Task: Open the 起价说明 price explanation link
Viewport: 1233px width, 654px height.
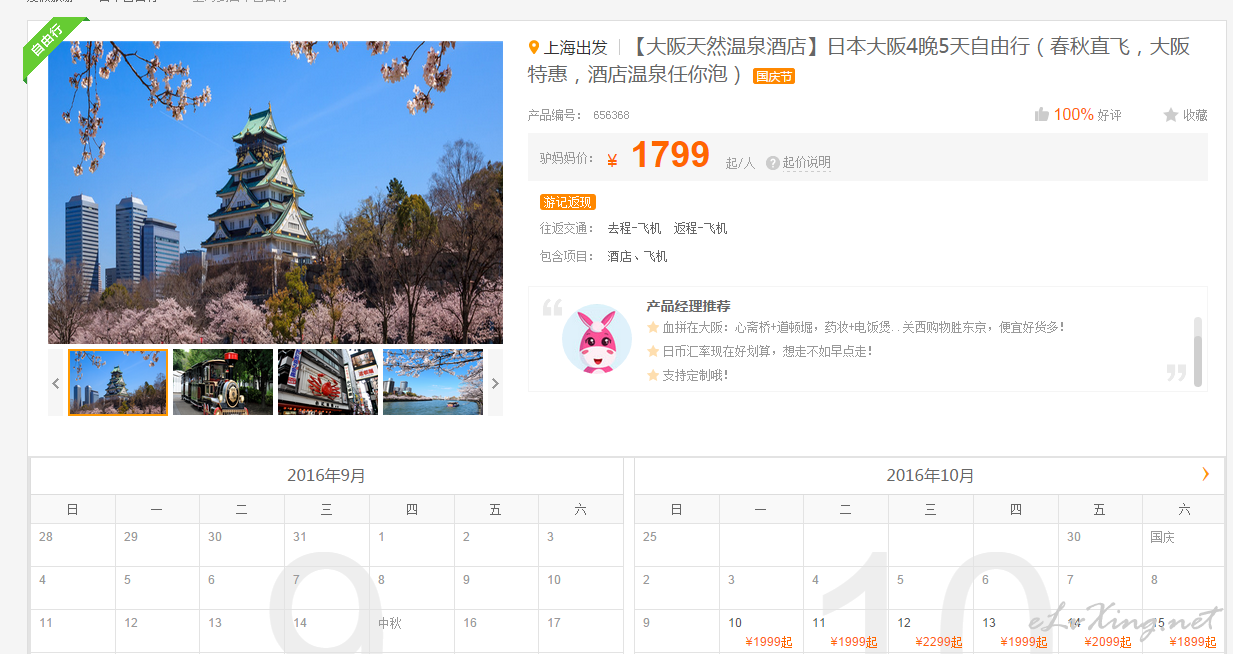Action: (x=806, y=163)
